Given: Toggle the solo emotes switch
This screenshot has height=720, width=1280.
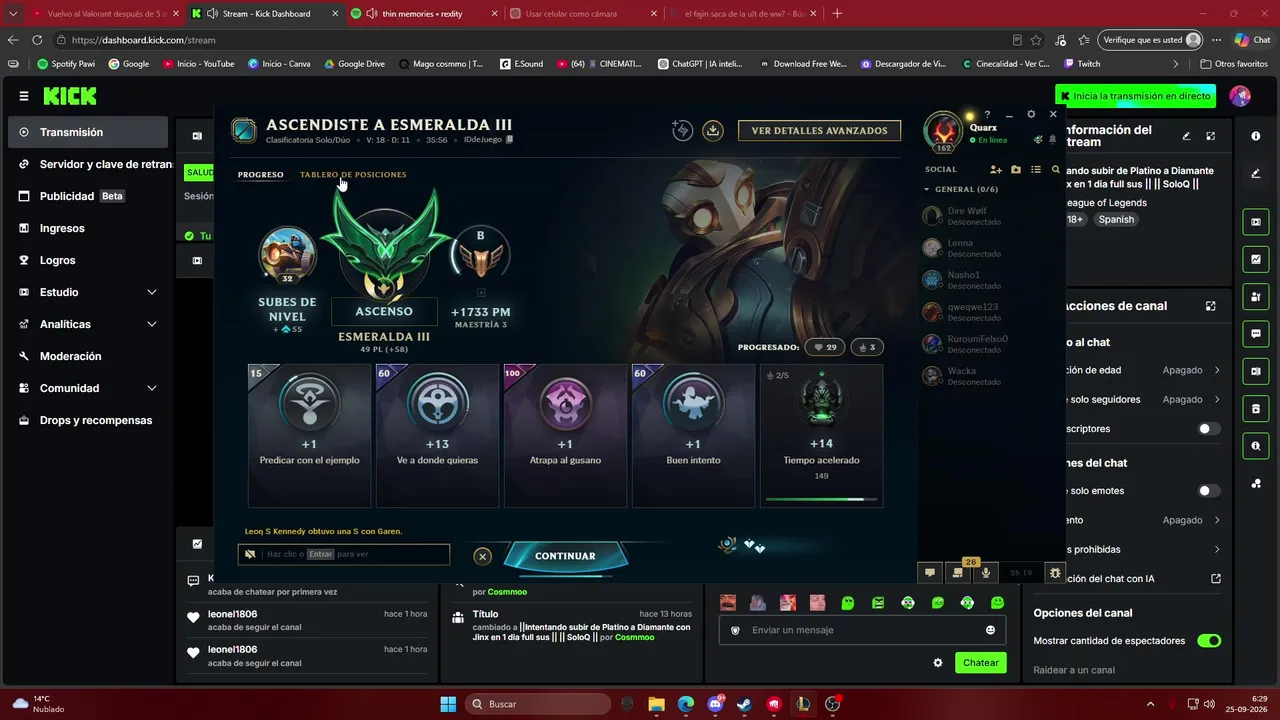Looking at the screenshot, I should pos(1209,491).
